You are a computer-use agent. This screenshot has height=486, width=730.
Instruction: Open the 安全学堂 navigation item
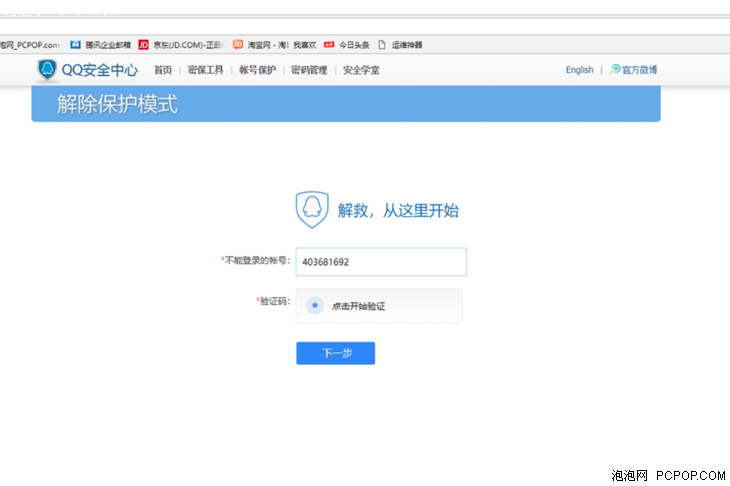pos(361,70)
